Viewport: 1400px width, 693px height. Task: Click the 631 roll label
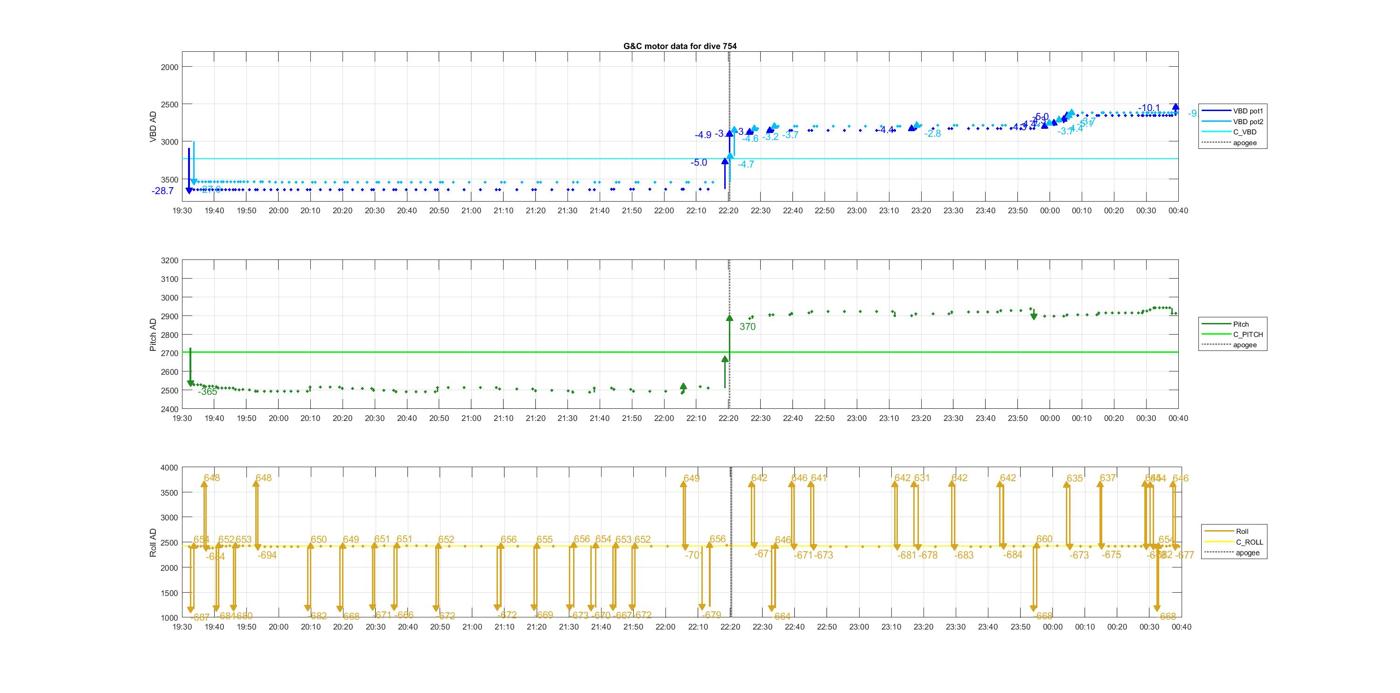tap(922, 478)
